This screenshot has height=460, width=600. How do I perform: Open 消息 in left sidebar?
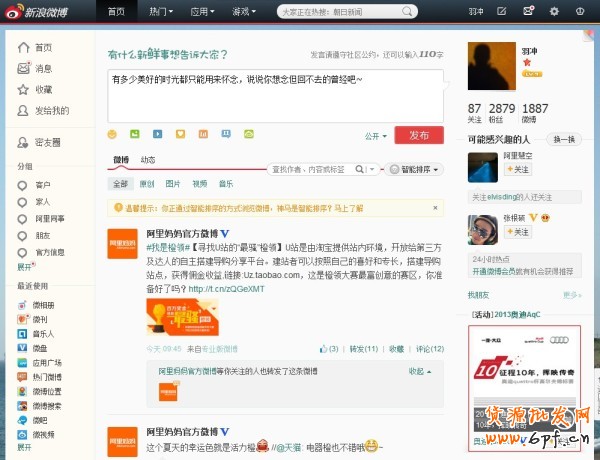pos(35,69)
